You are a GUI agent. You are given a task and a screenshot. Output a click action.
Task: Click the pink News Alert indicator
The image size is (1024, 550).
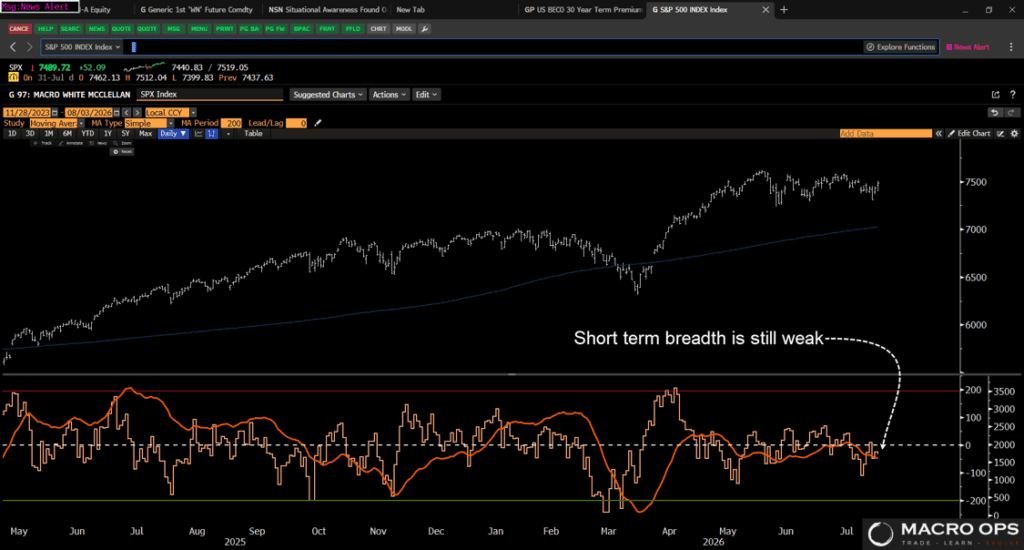[968, 47]
